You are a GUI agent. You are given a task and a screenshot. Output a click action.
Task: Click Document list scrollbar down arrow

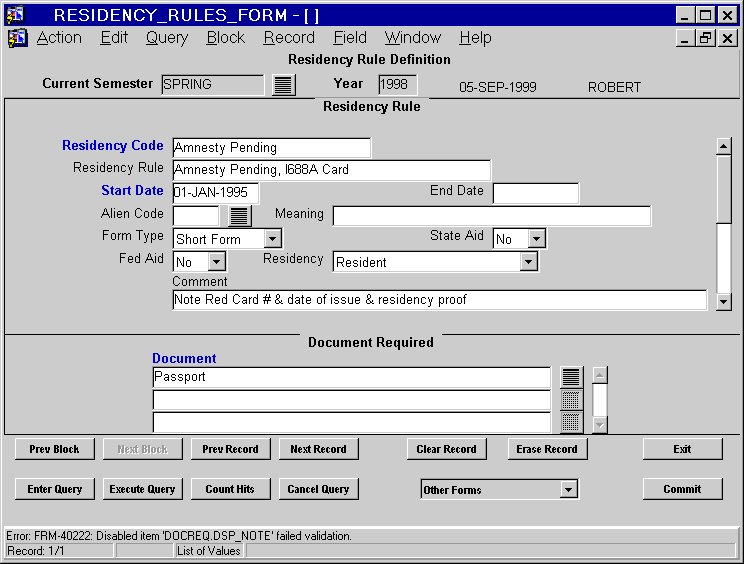click(x=600, y=425)
